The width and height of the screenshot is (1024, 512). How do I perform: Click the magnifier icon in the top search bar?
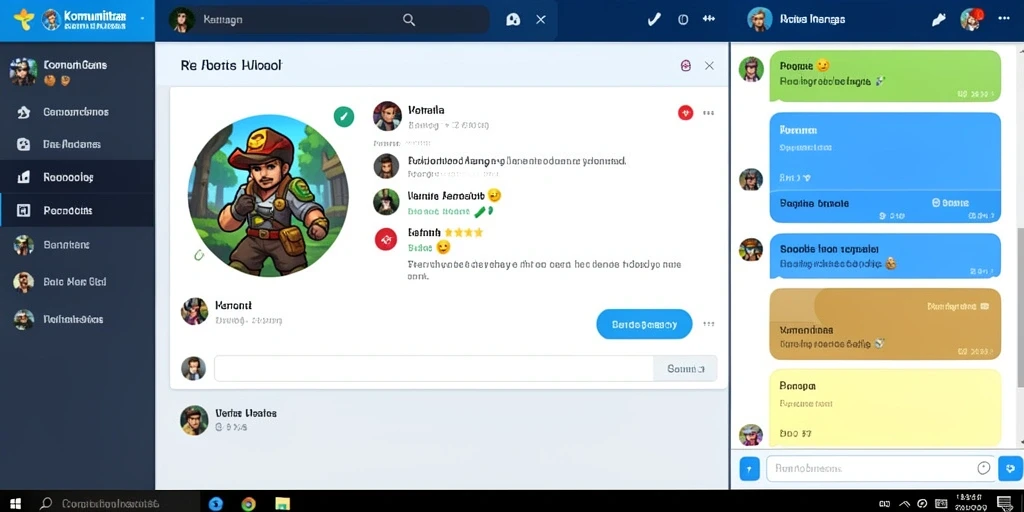point(409,20)
